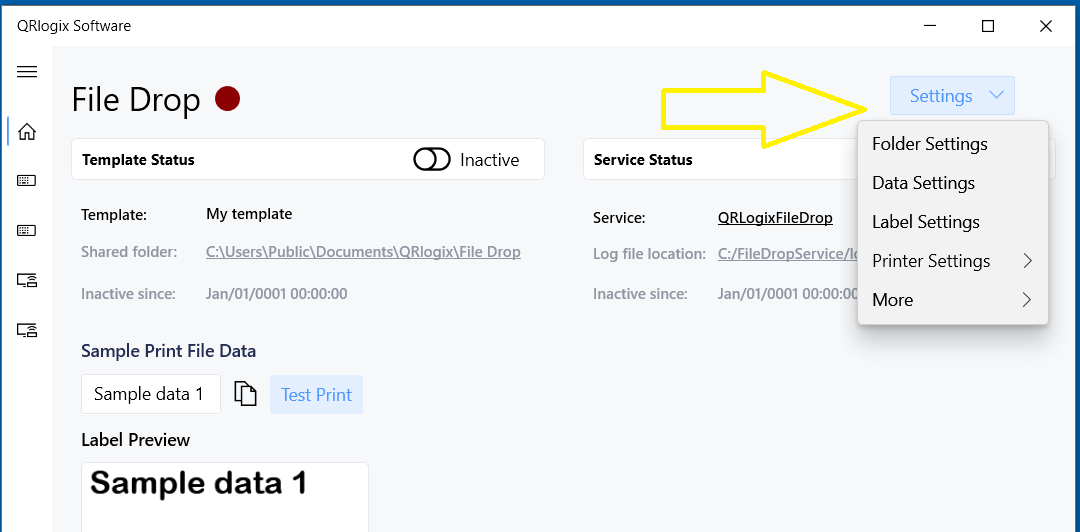Open the QRLogixFileDrop service link
The width and height of the screenshot is (1080, 532).
pyautogui.click(x=775, y=218)
